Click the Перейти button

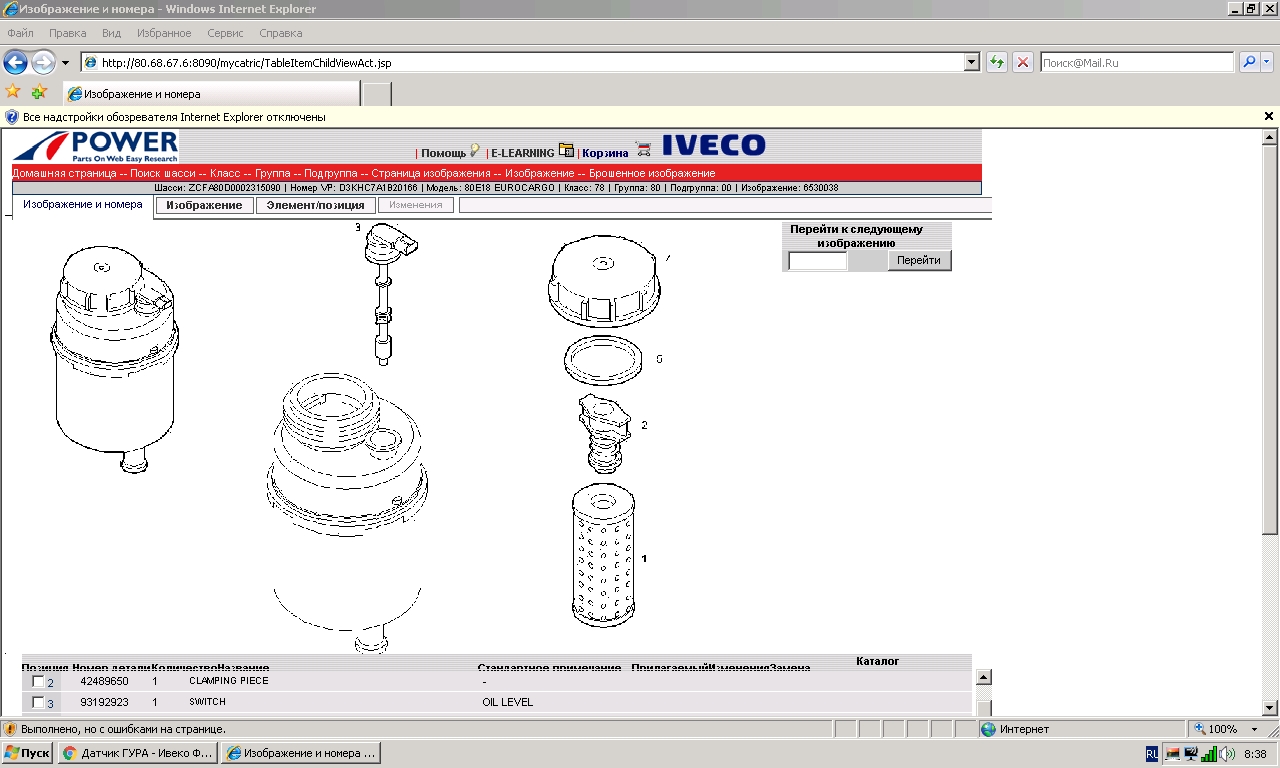[919, 260]
